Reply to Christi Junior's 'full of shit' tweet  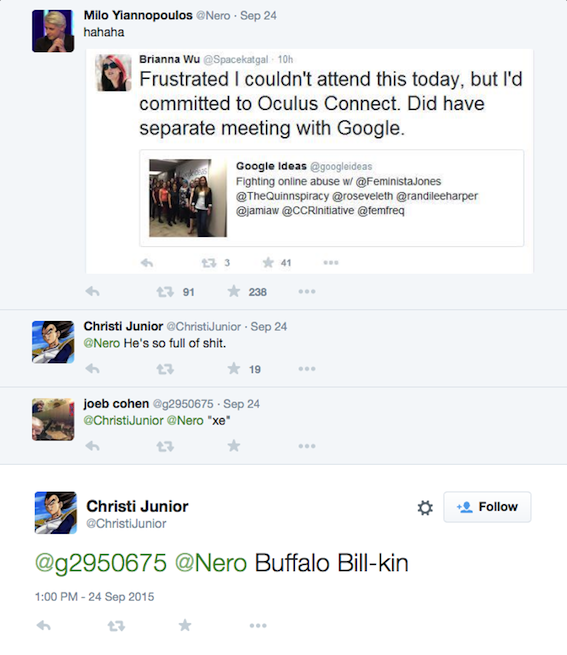point(92,368)
